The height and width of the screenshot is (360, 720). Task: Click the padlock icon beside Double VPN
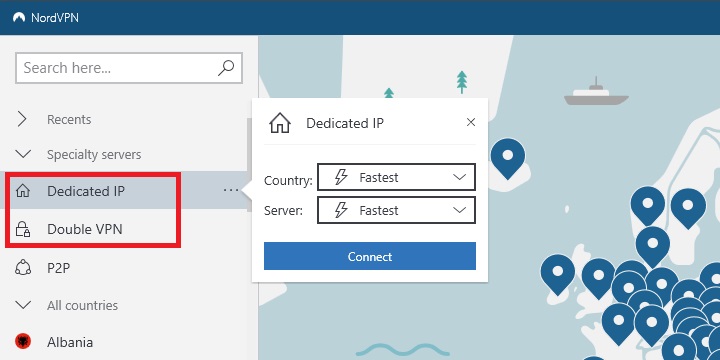point(22,229)
